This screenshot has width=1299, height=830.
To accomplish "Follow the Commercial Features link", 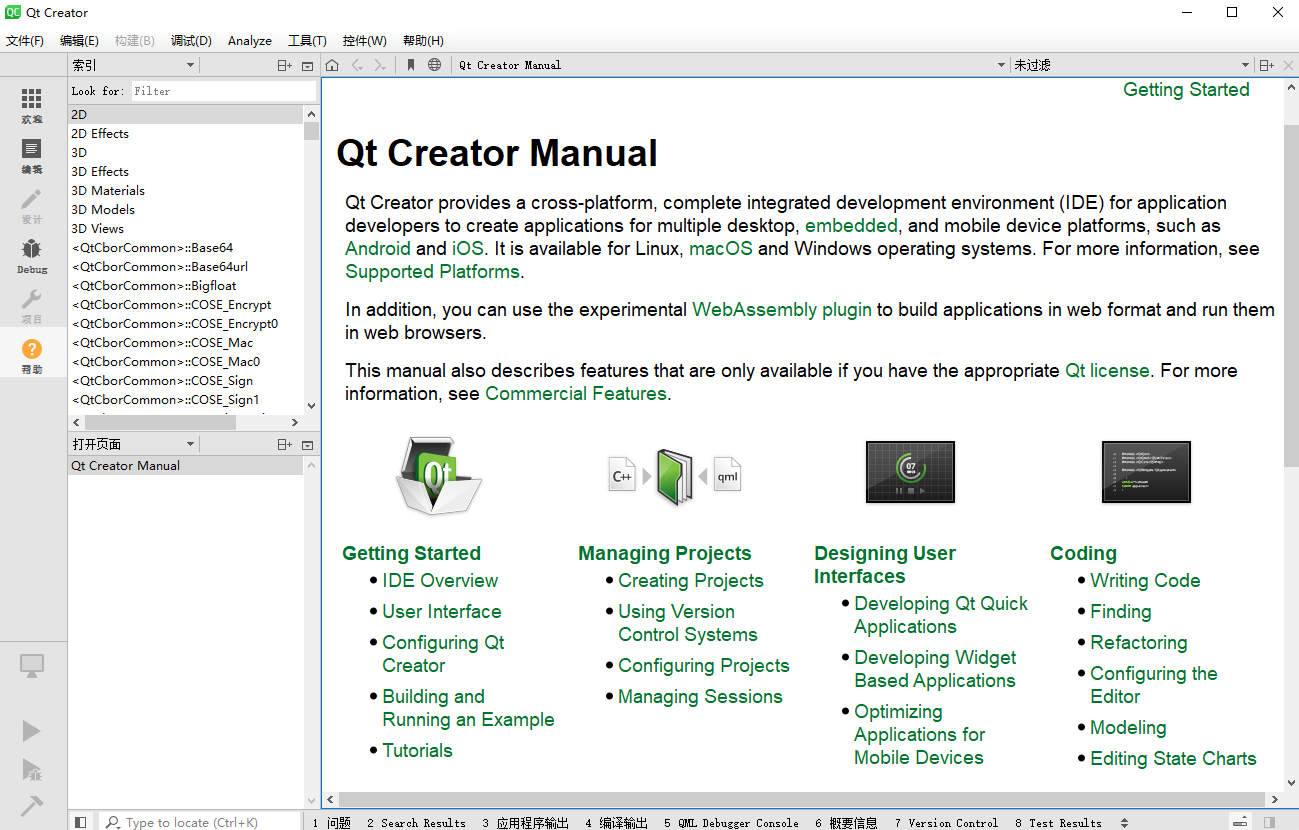I will click(576, 394).
